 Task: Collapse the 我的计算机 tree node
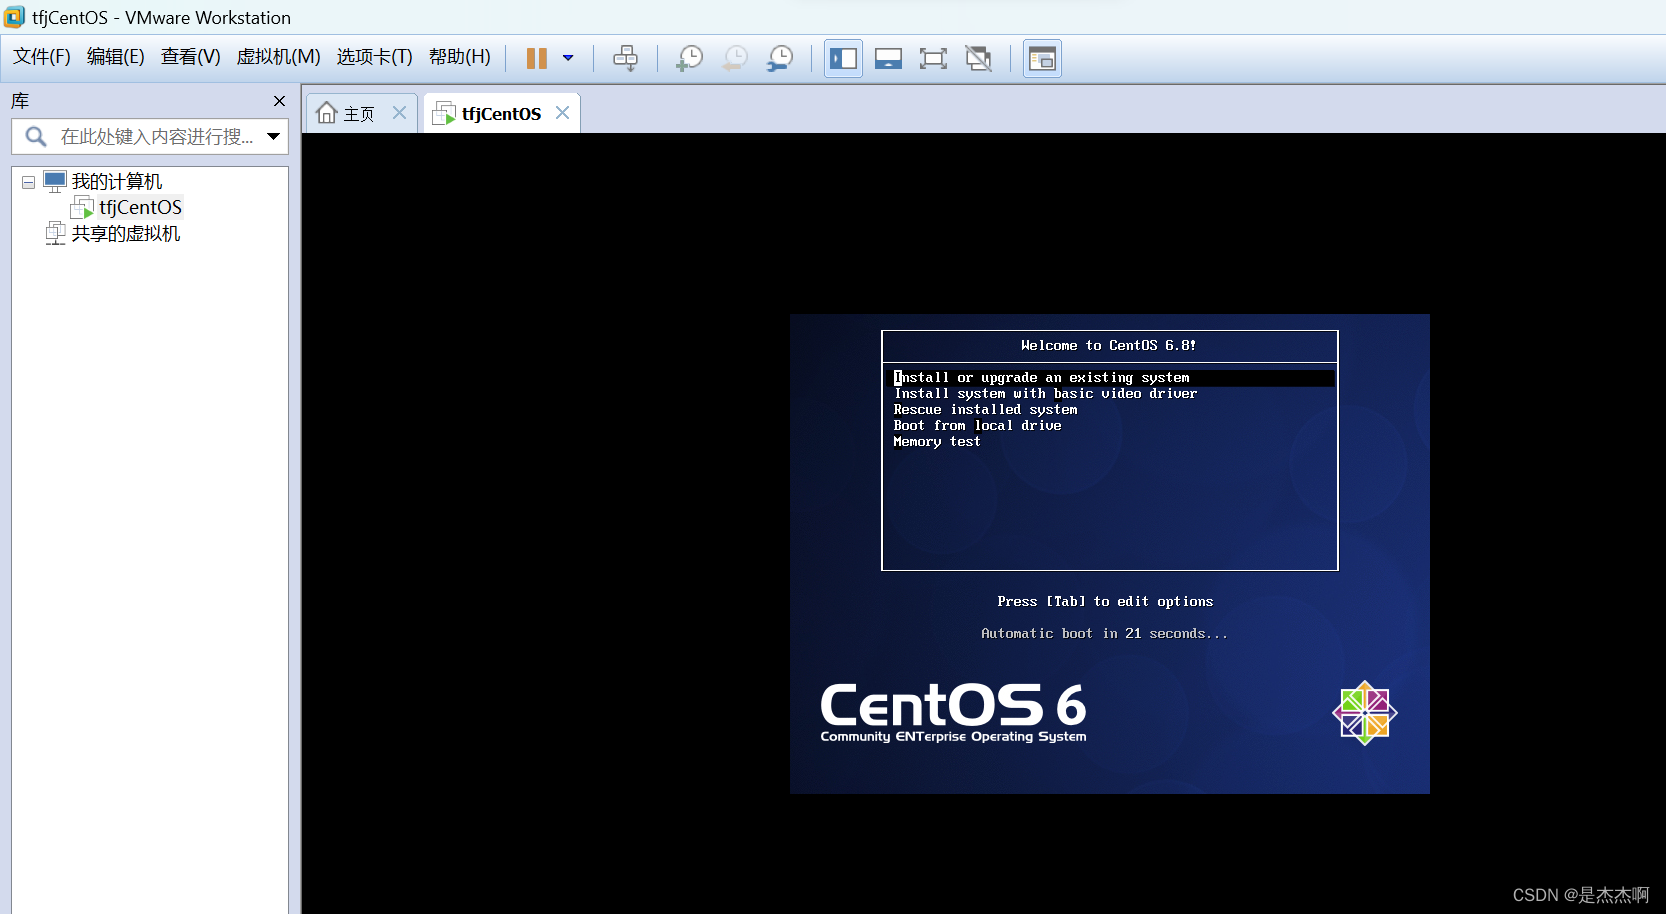[x=28, y=181]
